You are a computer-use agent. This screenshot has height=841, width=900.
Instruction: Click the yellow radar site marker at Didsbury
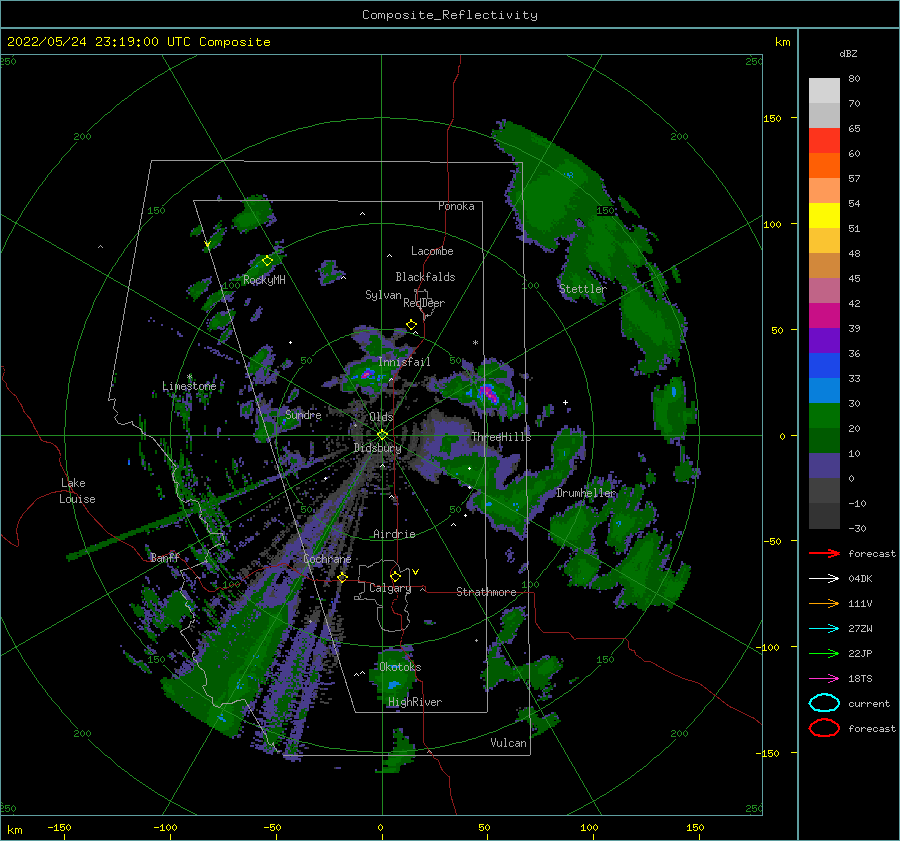382,435
